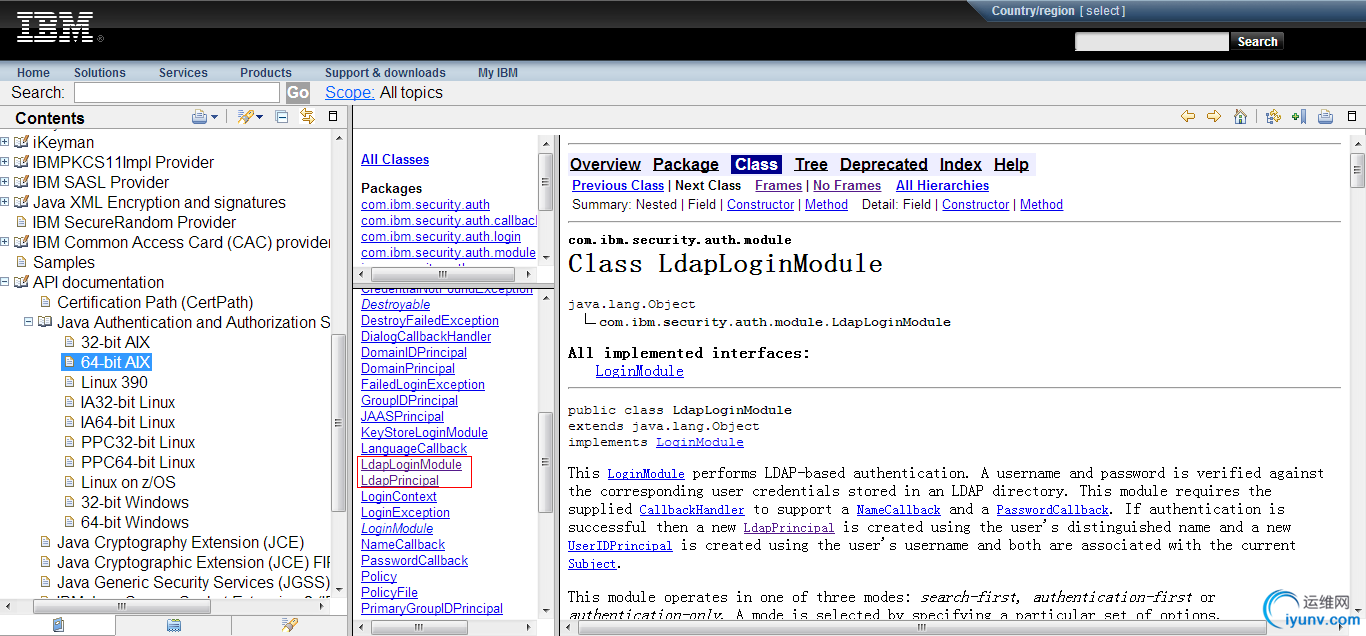Viewport: 1366px width, 636px height.
Task: Click the Previous Class link
Action: (x=618, y=185)
